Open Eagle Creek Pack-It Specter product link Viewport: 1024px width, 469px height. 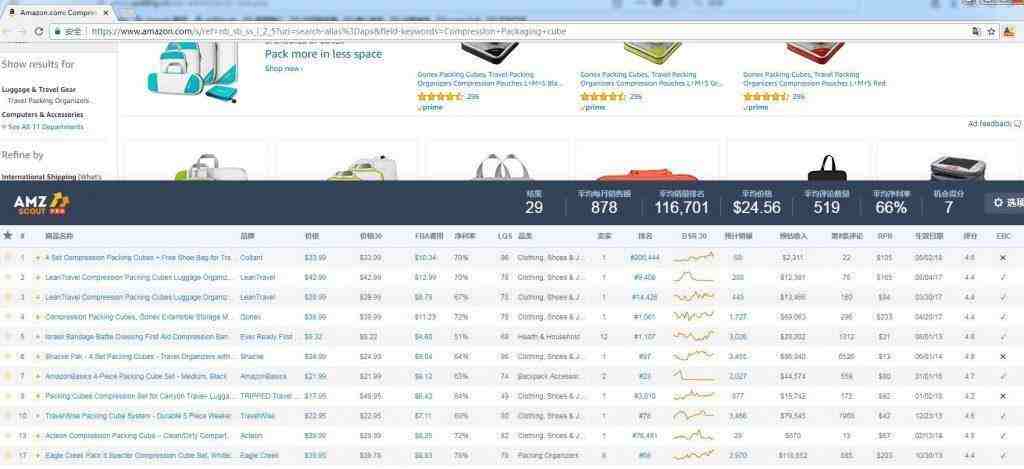click(138, 455)
